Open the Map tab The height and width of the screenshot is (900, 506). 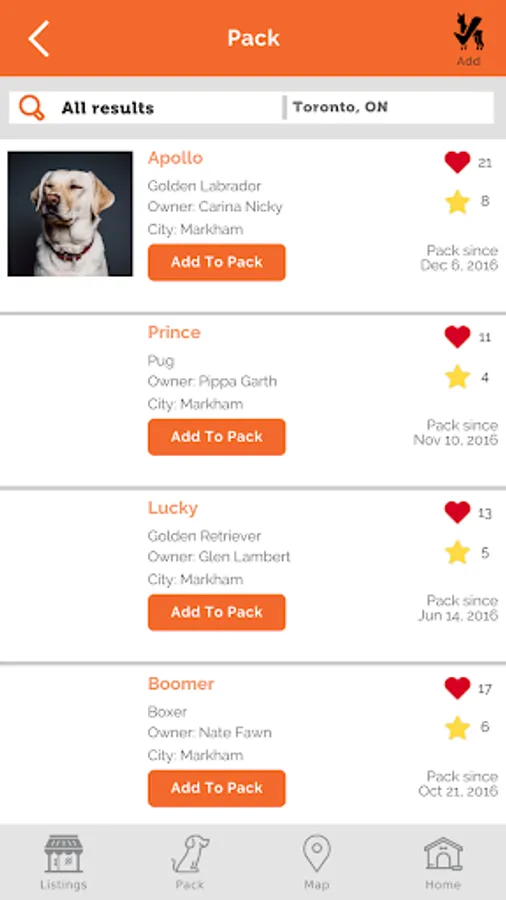[x=317, y=863]
